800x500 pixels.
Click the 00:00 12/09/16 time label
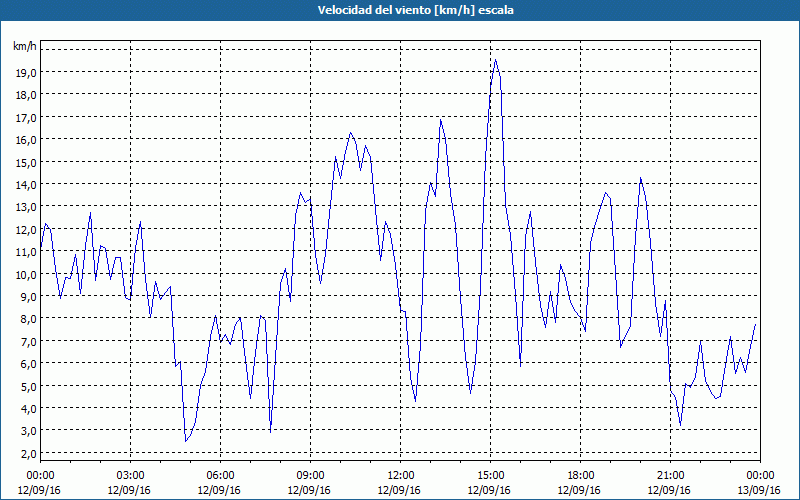click(x=40, y=483)
